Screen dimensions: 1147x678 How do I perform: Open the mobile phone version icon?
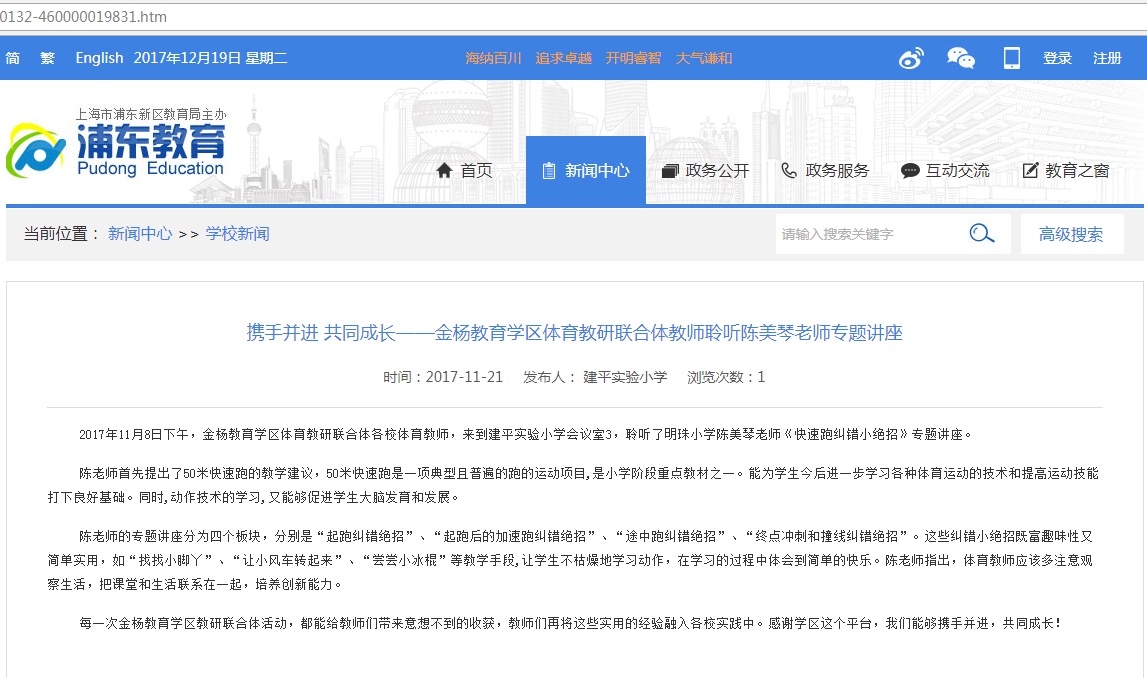click(x=1012, y=58)
